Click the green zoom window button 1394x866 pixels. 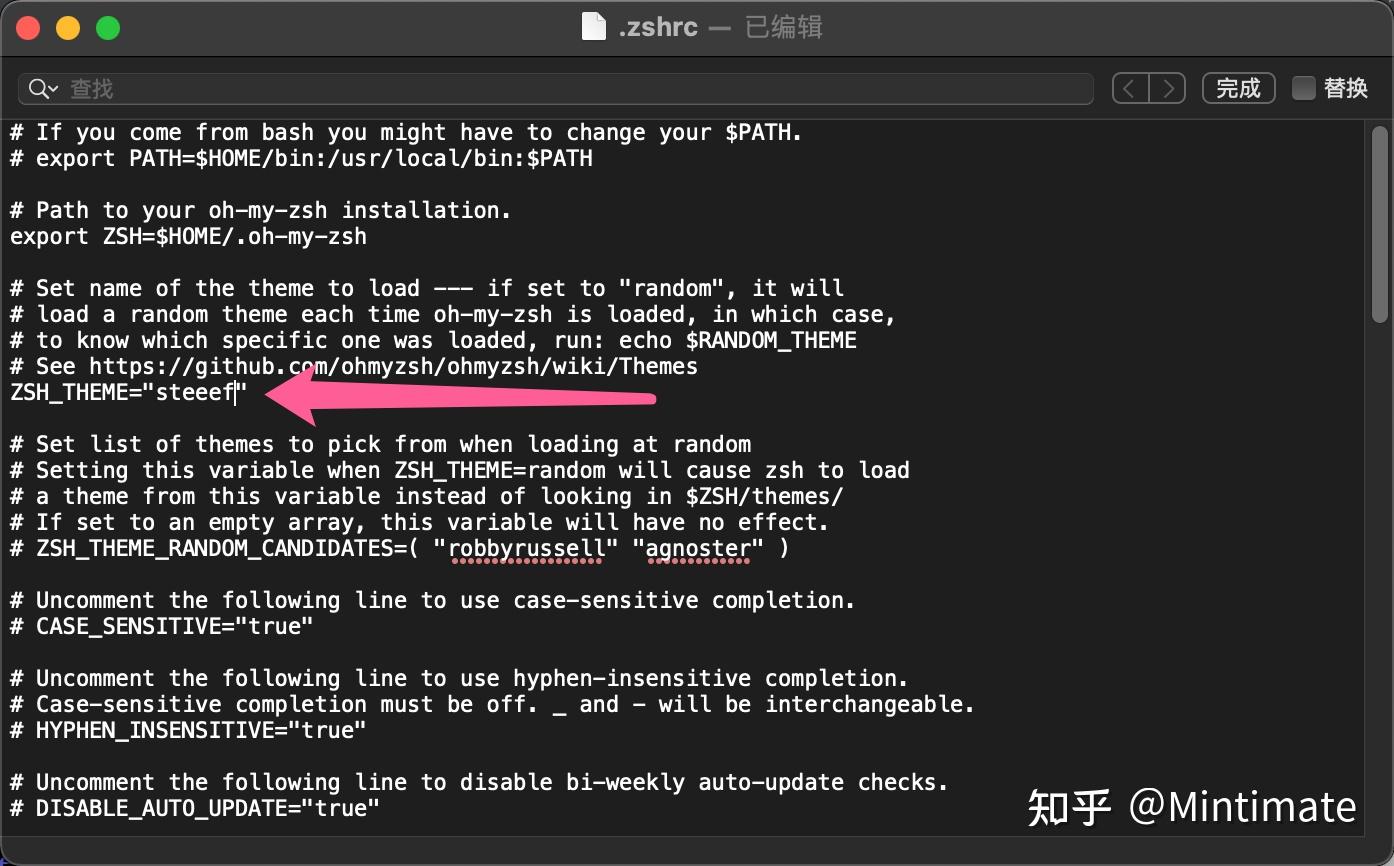pos(108,27)
